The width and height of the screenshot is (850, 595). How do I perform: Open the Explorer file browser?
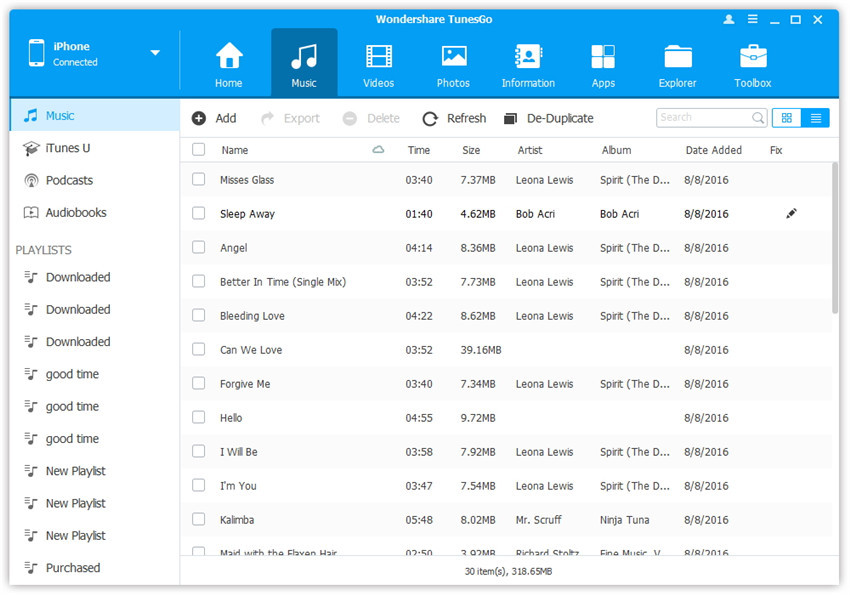click(678, 64)
